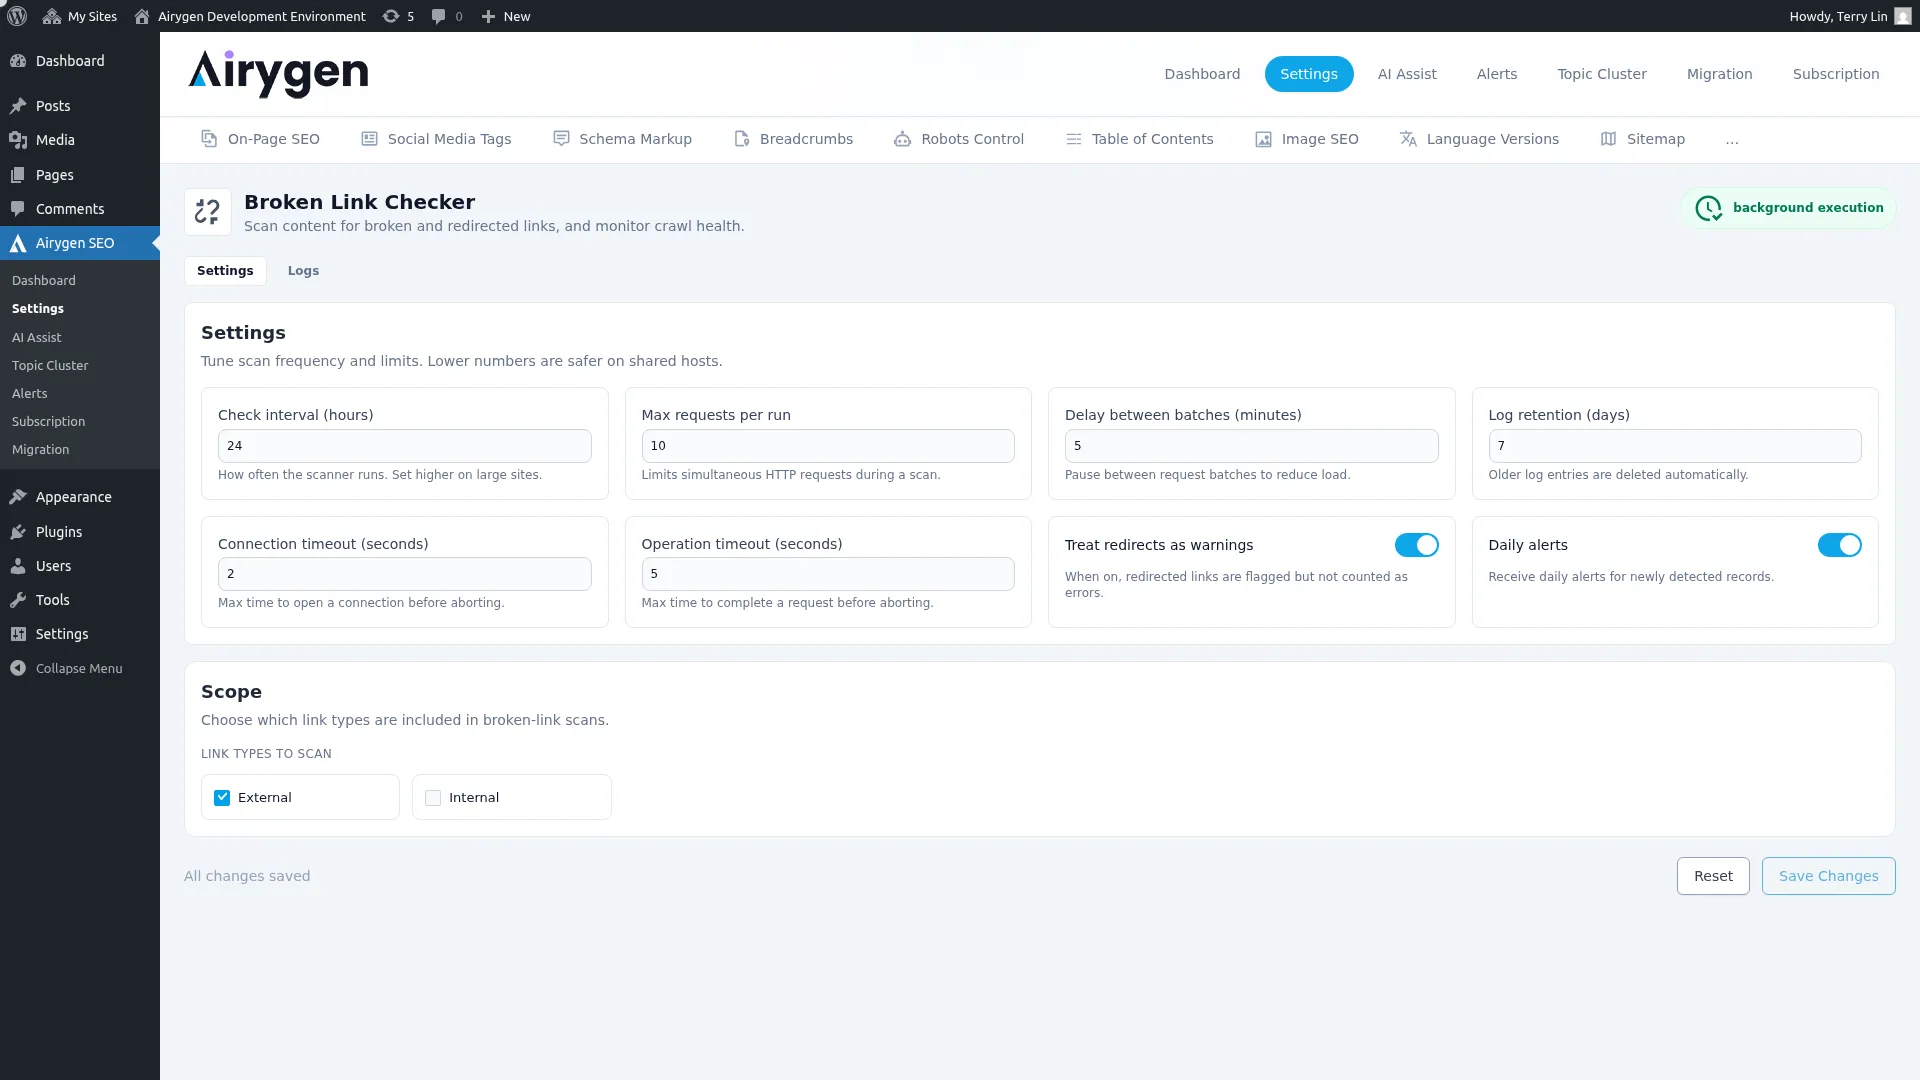Open Language Versions section
Screen dimensions: 1920x1080
click(1479, 139)
